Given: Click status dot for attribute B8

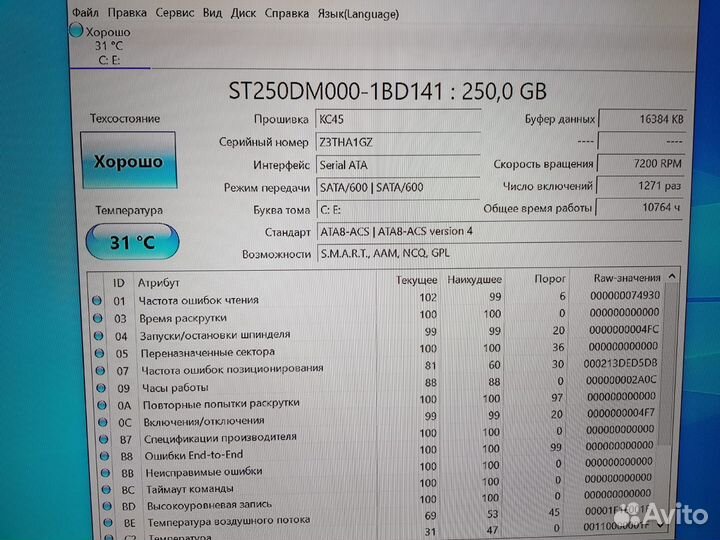Looking at the screenshot, I should point(105,456).
